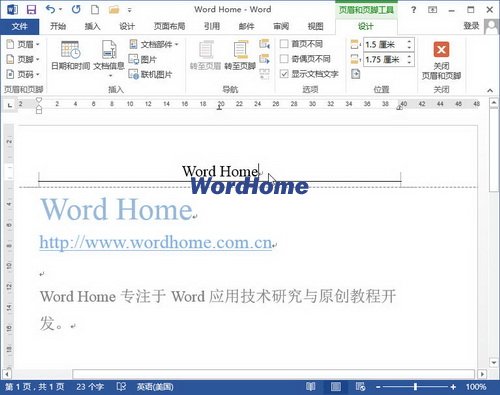The height and width of the screenshot is (395, 500).
Task: Insert Online Pictures into header
Action: [x=150, y=74]
